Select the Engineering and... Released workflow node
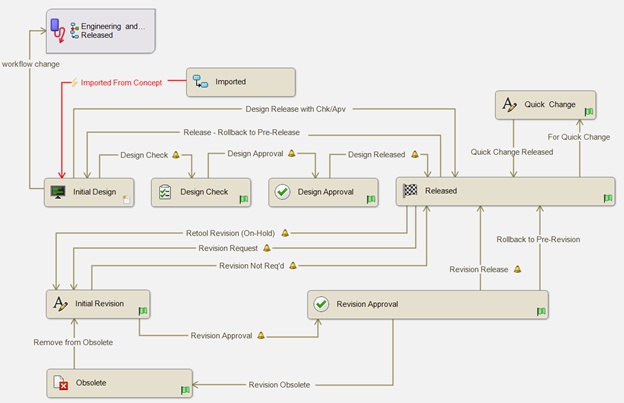Screen dimensions: 624x403 point(101,31)
